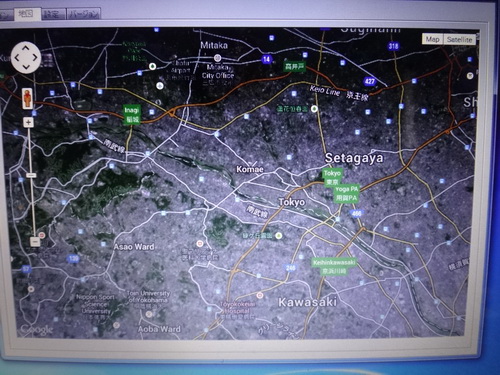Zoom in with the plus button
The image size is (500, 375).
tap(28, 122)
